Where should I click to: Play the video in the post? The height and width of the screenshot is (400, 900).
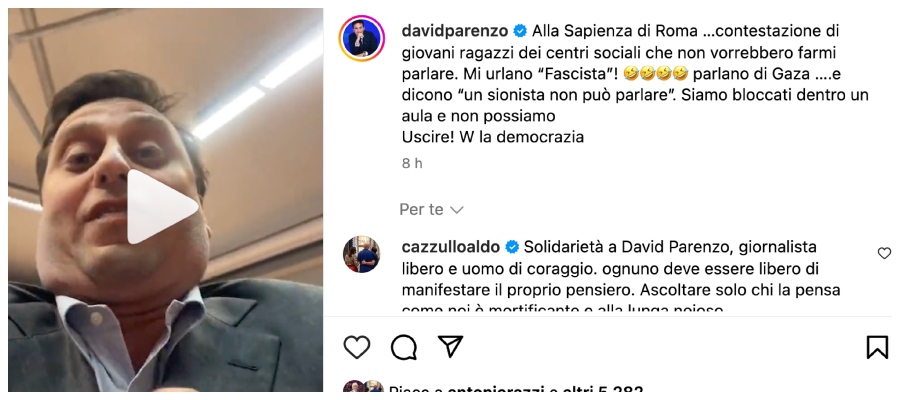coord(162,207)
